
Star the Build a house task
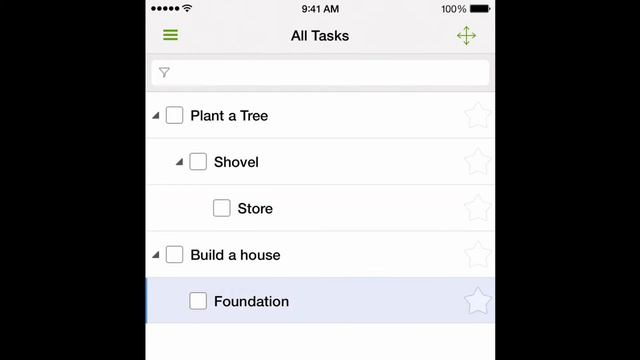(477, 255)
